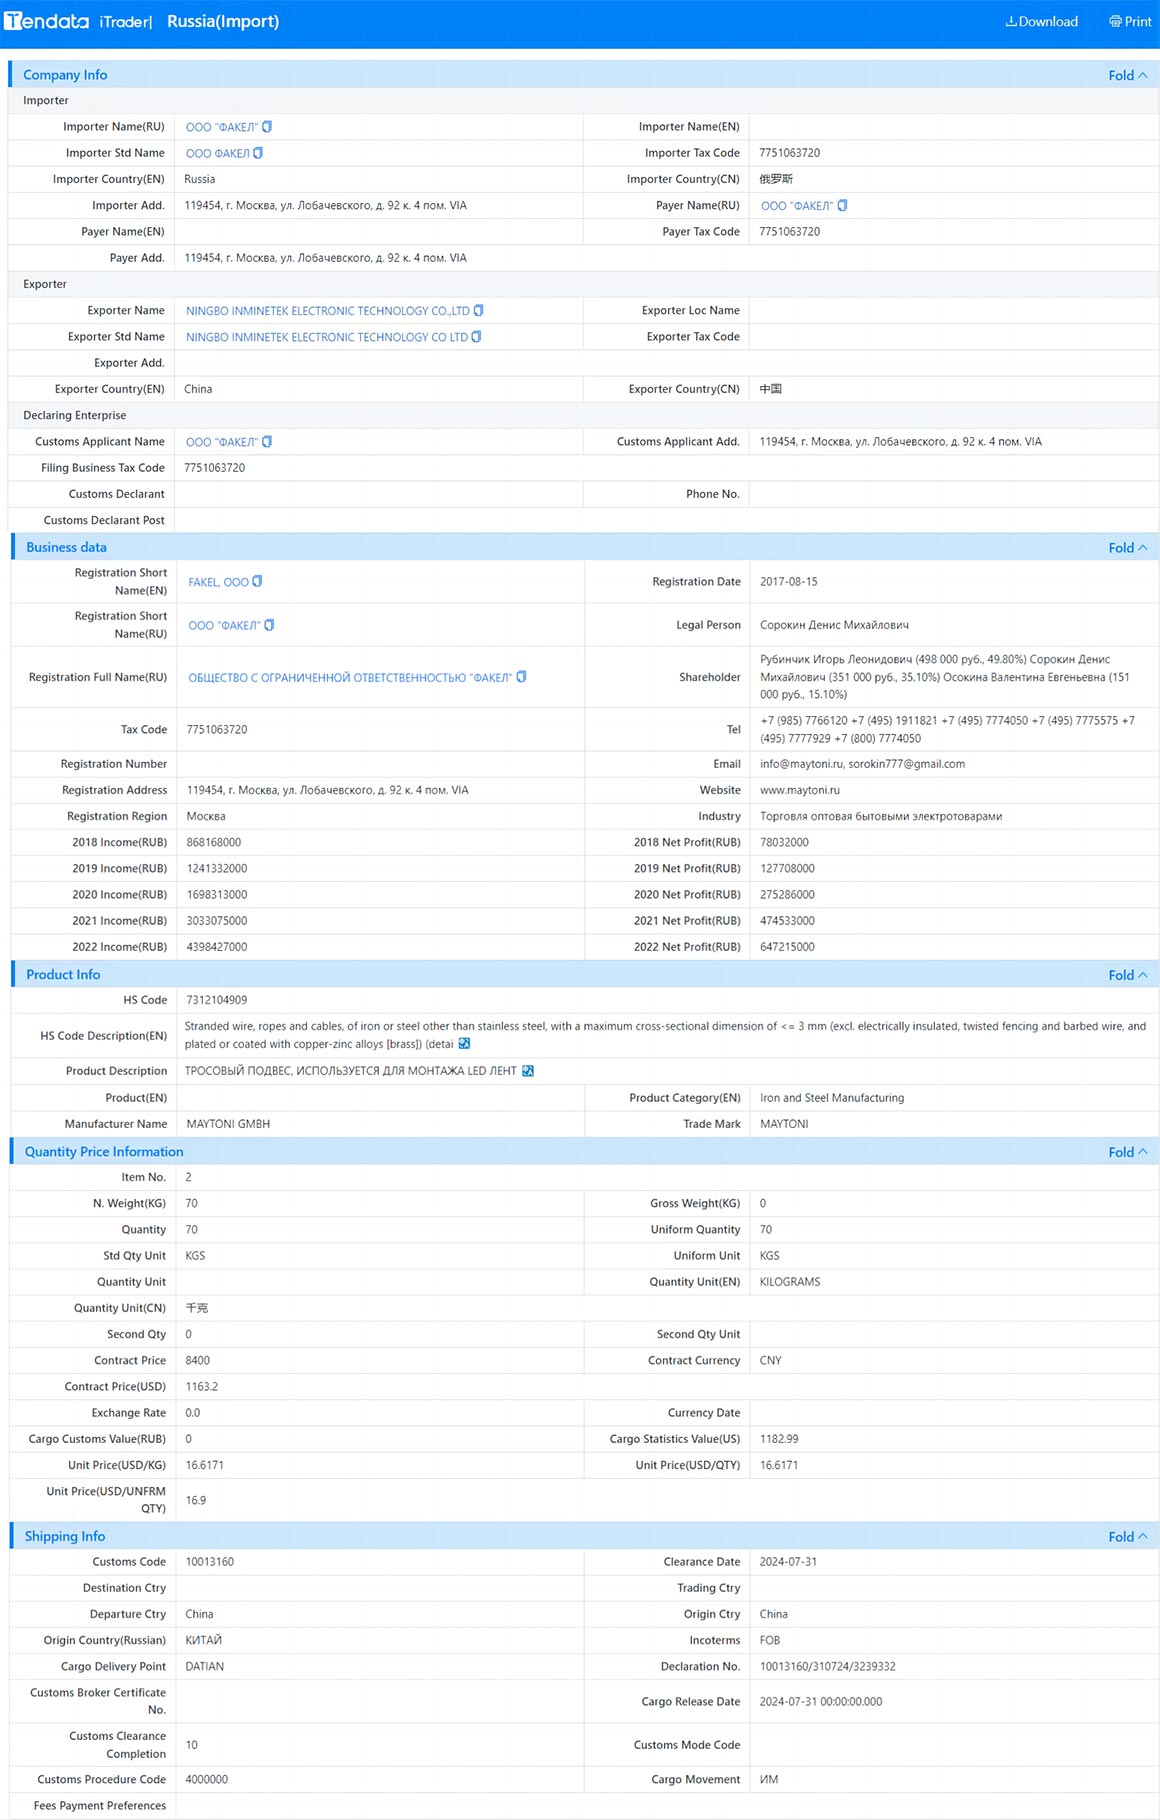Select Legal Person Сорокин Денис Михайлович
Viewport: 1160px width, 1820px height.
[835, 625]
